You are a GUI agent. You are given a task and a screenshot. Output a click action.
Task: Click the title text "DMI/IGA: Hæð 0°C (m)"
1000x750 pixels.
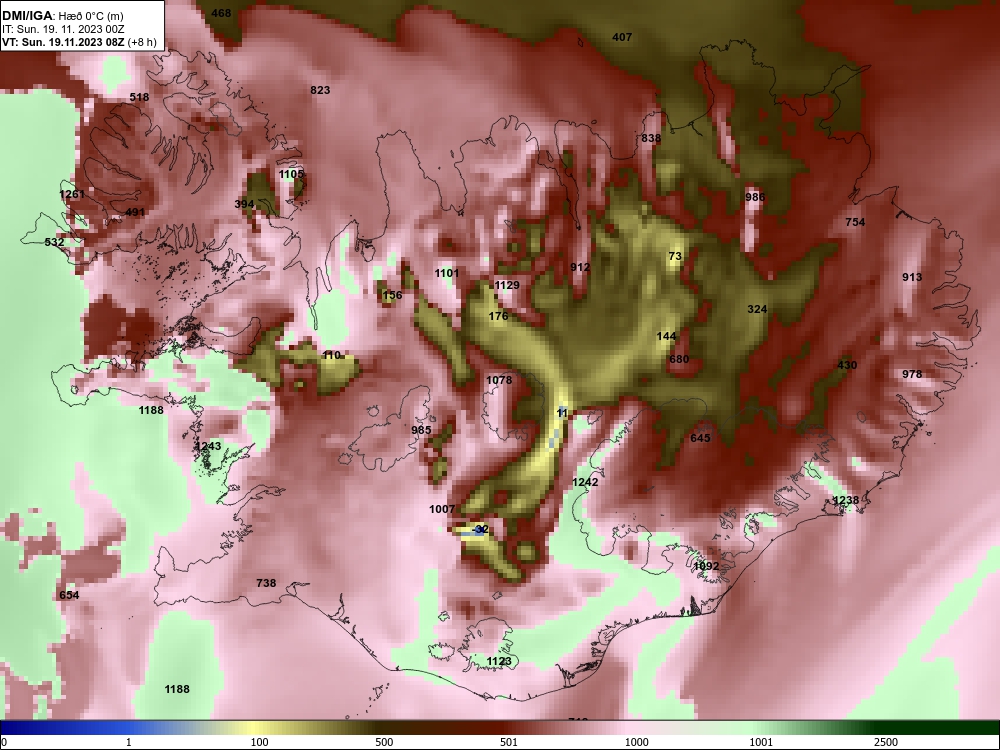click(x=63, y=16)
